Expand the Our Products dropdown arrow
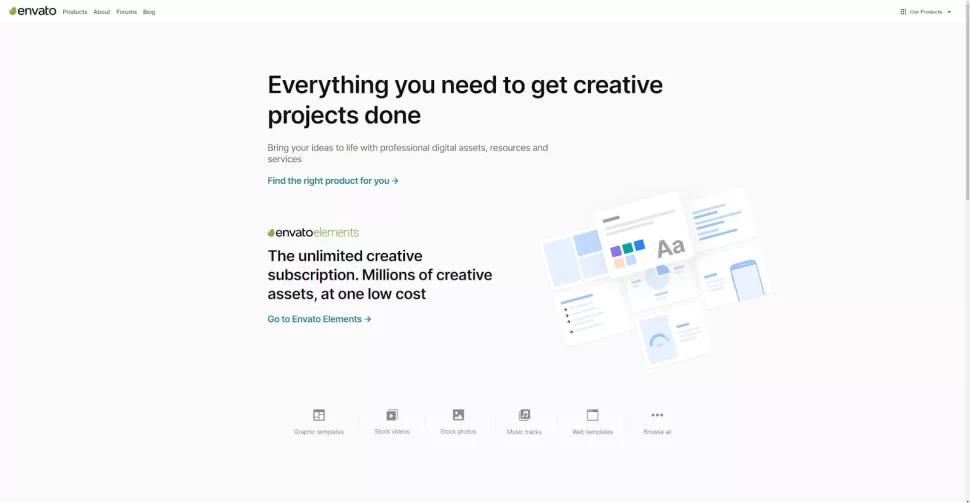 coord(949,12)
